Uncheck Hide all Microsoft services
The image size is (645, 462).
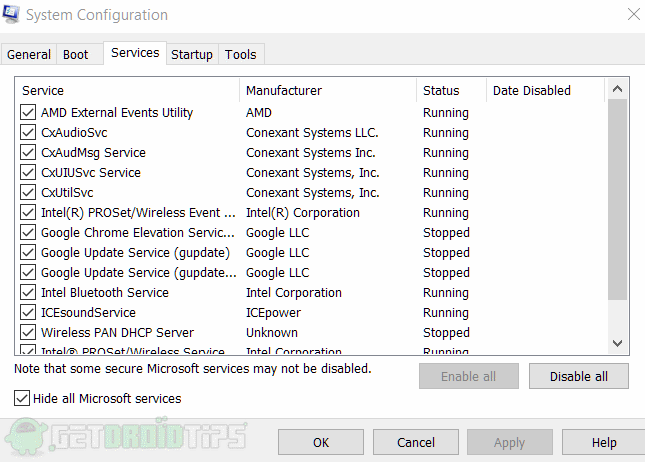(x=23, y=399)
